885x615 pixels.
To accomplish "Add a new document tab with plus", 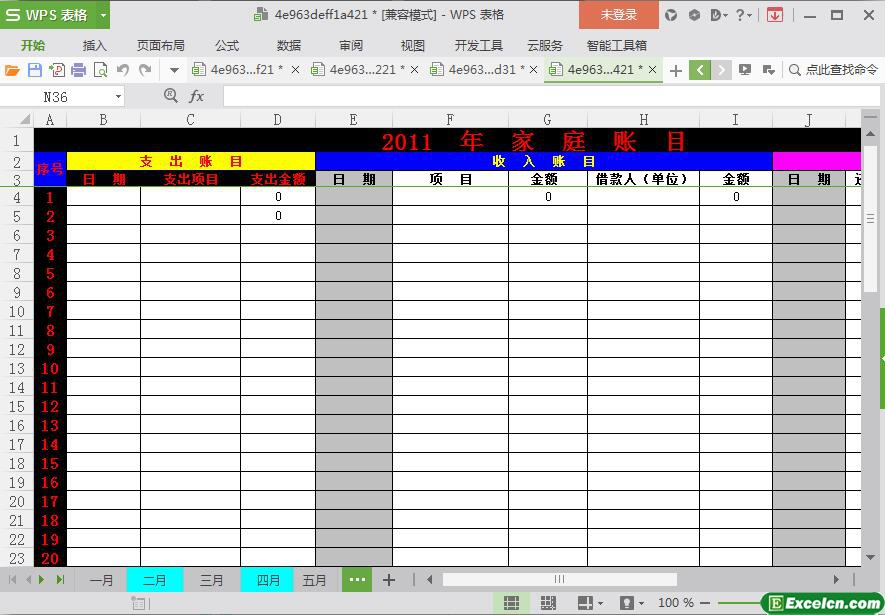I will [676, 71].
